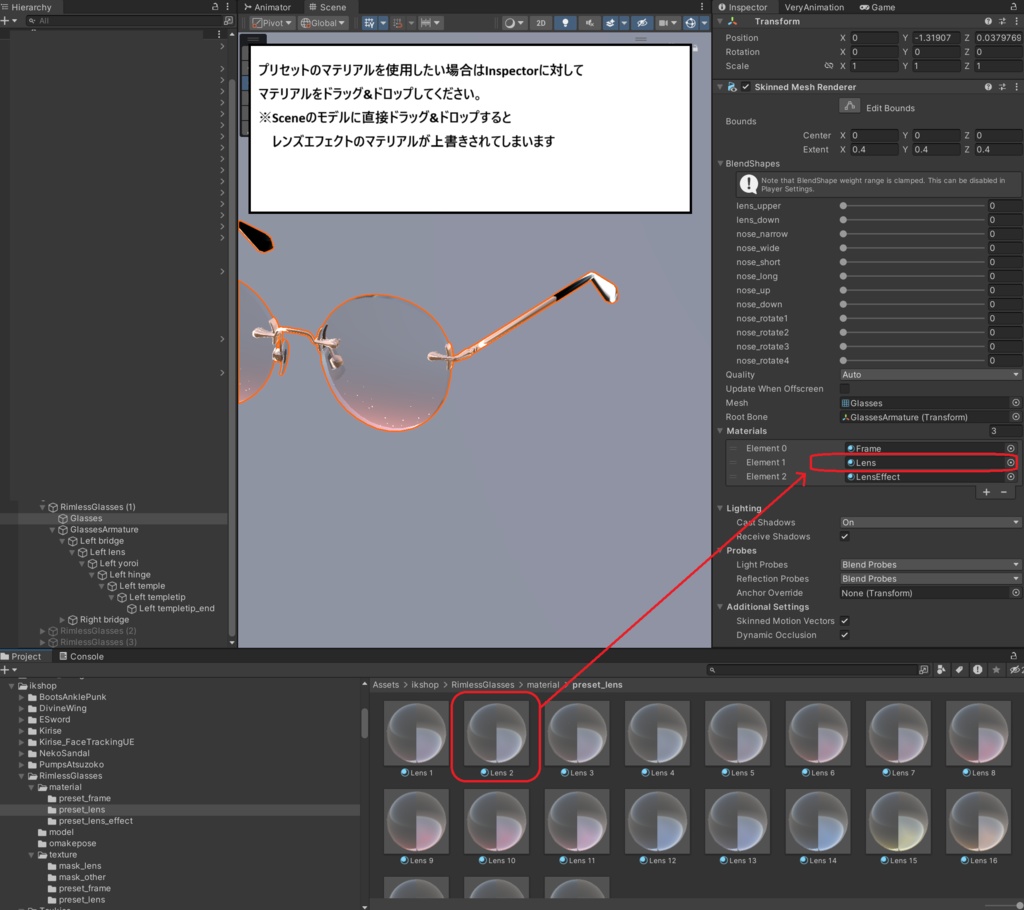Screen dimensions: 1024x910
Task: Click Edit Bounds icon button
Action: (x=849, y=106)
